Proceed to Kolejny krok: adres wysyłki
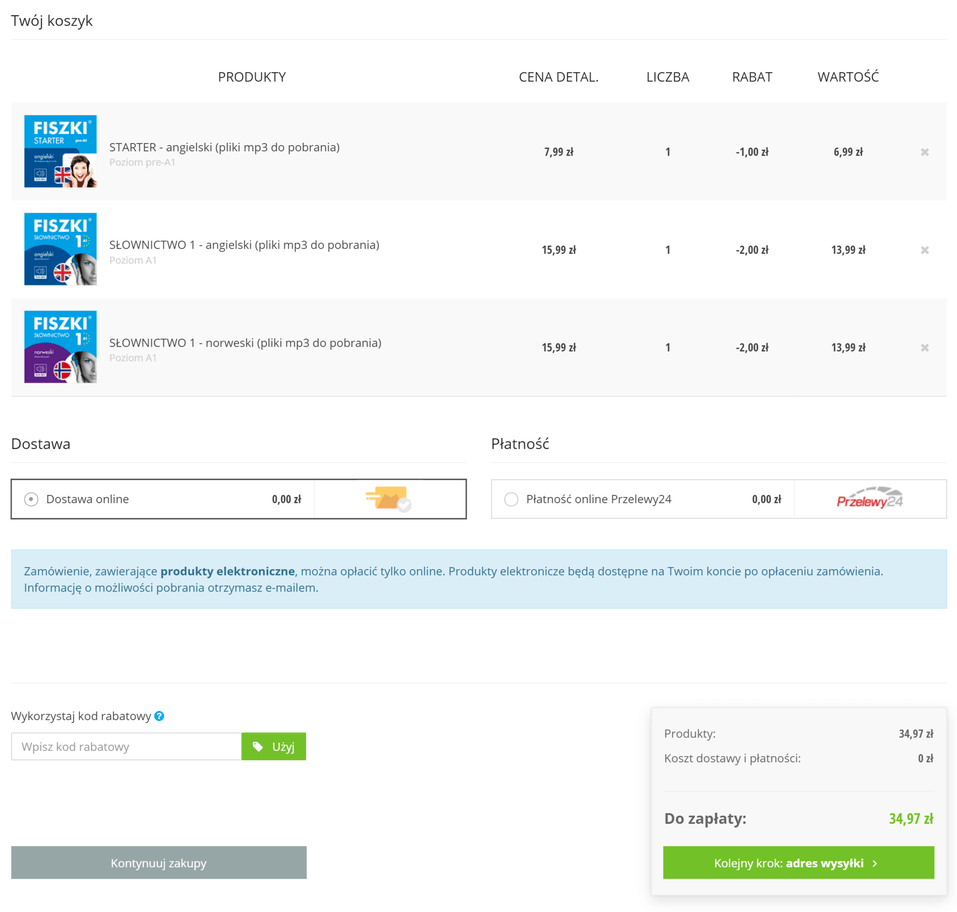This screenshot has height=912, width=957. pos(797,862)
